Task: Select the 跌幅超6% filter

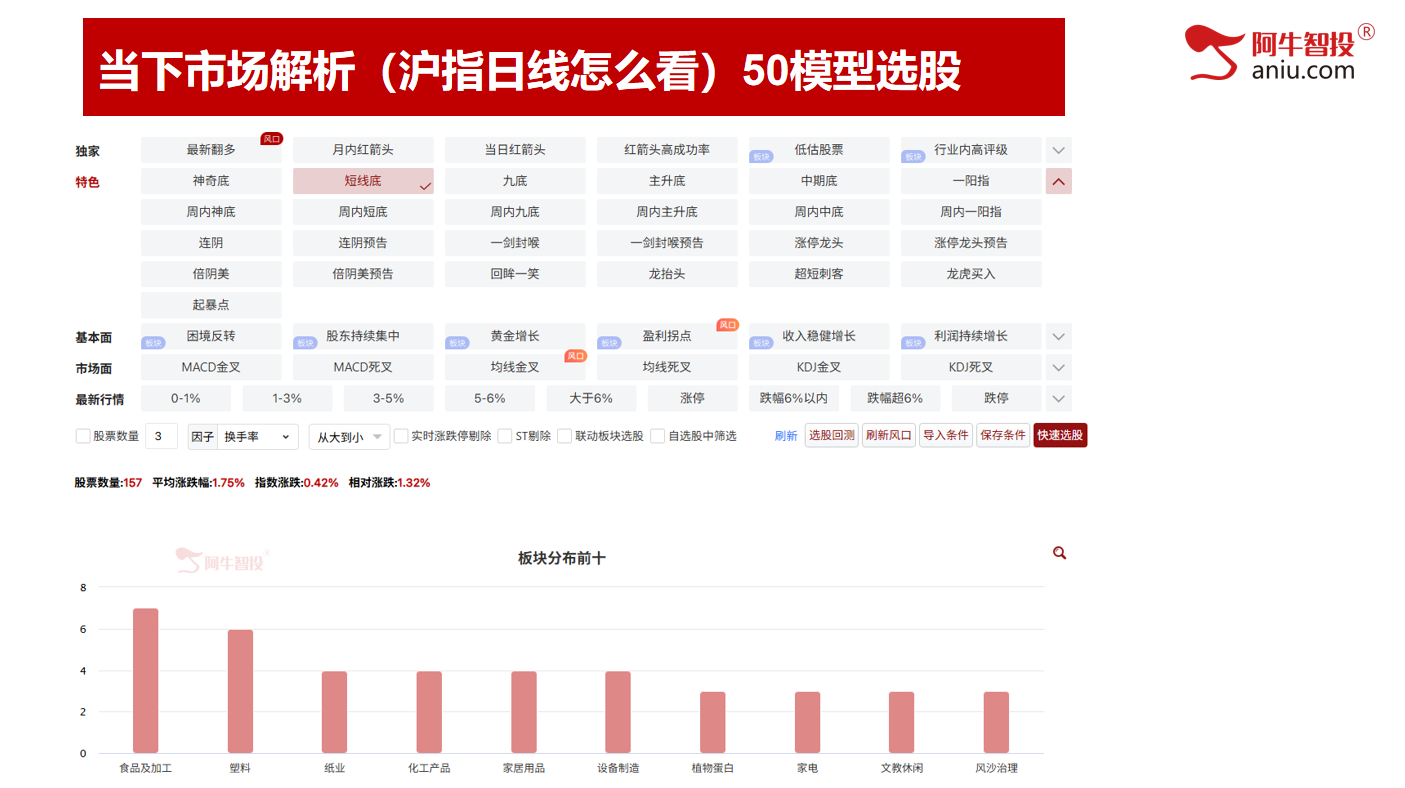Action: (x=895, y=398)
